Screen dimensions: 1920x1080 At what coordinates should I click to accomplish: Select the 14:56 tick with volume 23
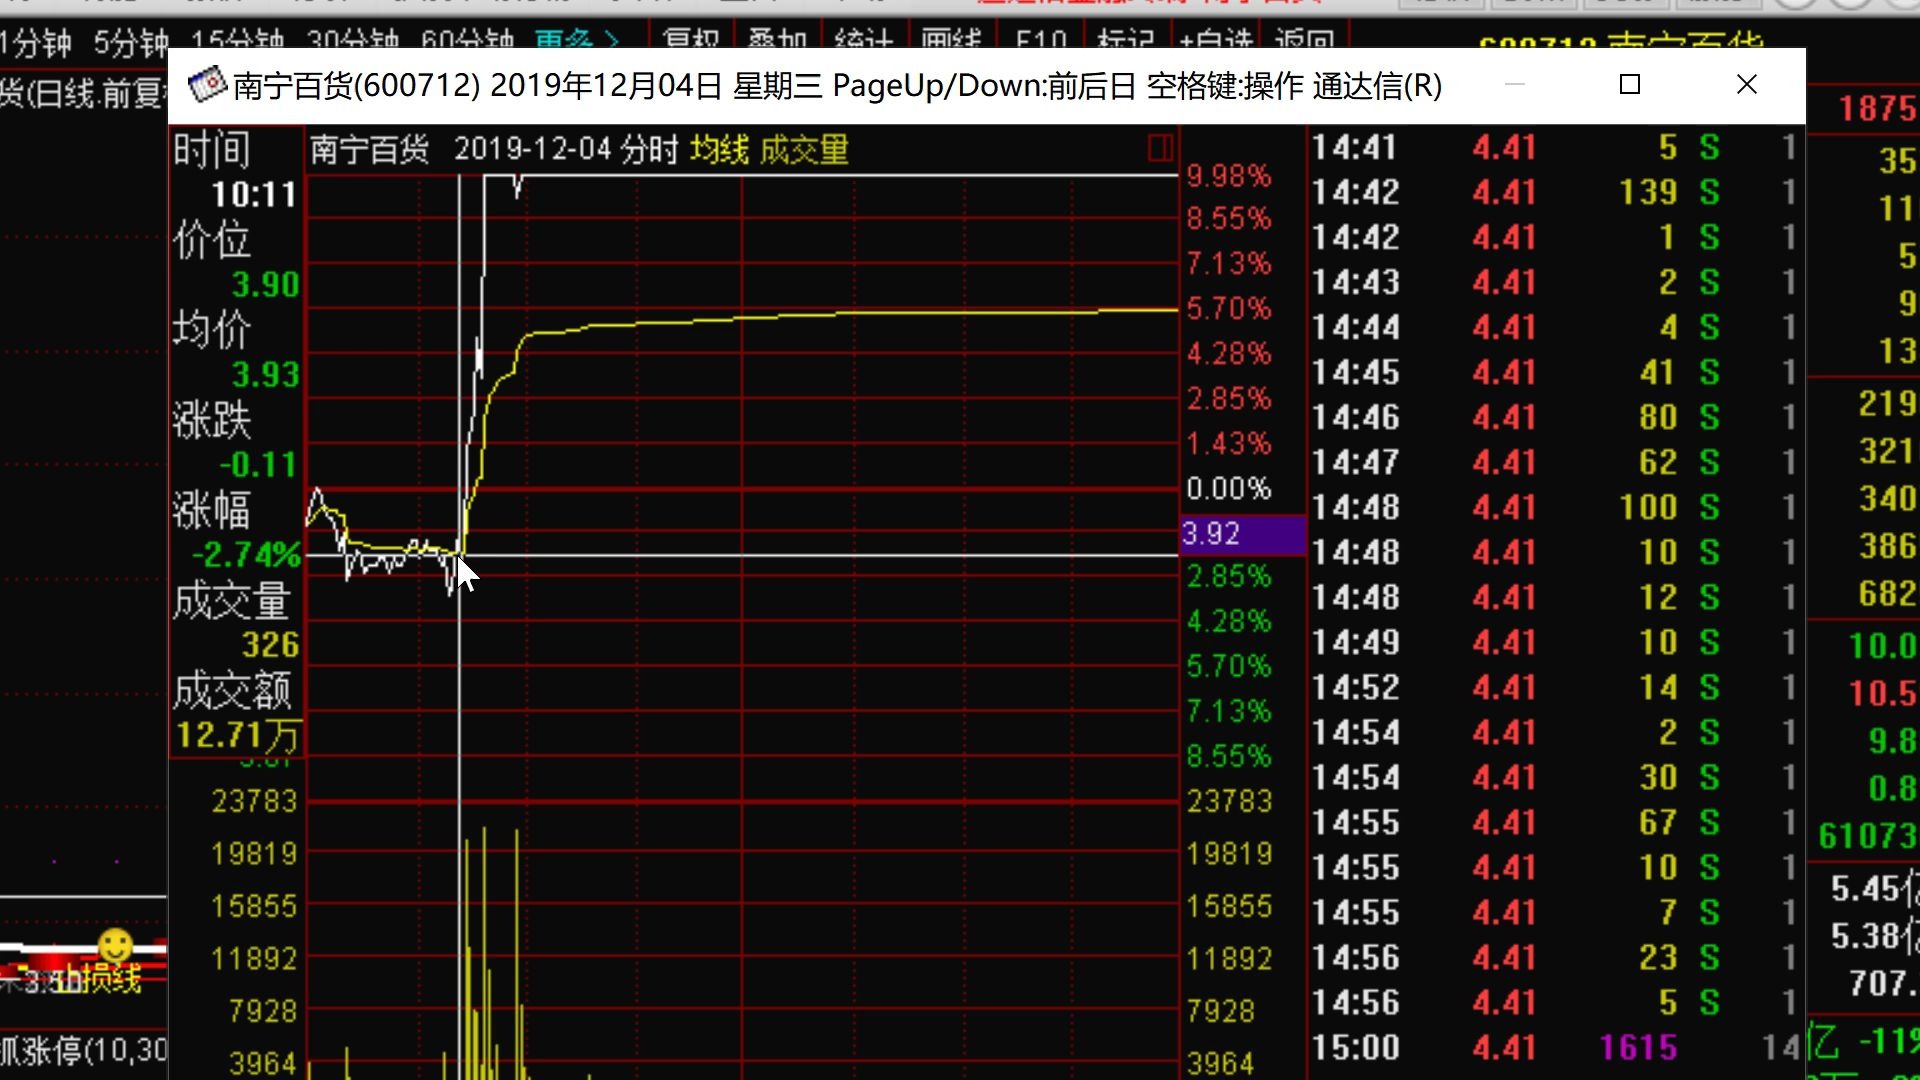coord(1556,958)
